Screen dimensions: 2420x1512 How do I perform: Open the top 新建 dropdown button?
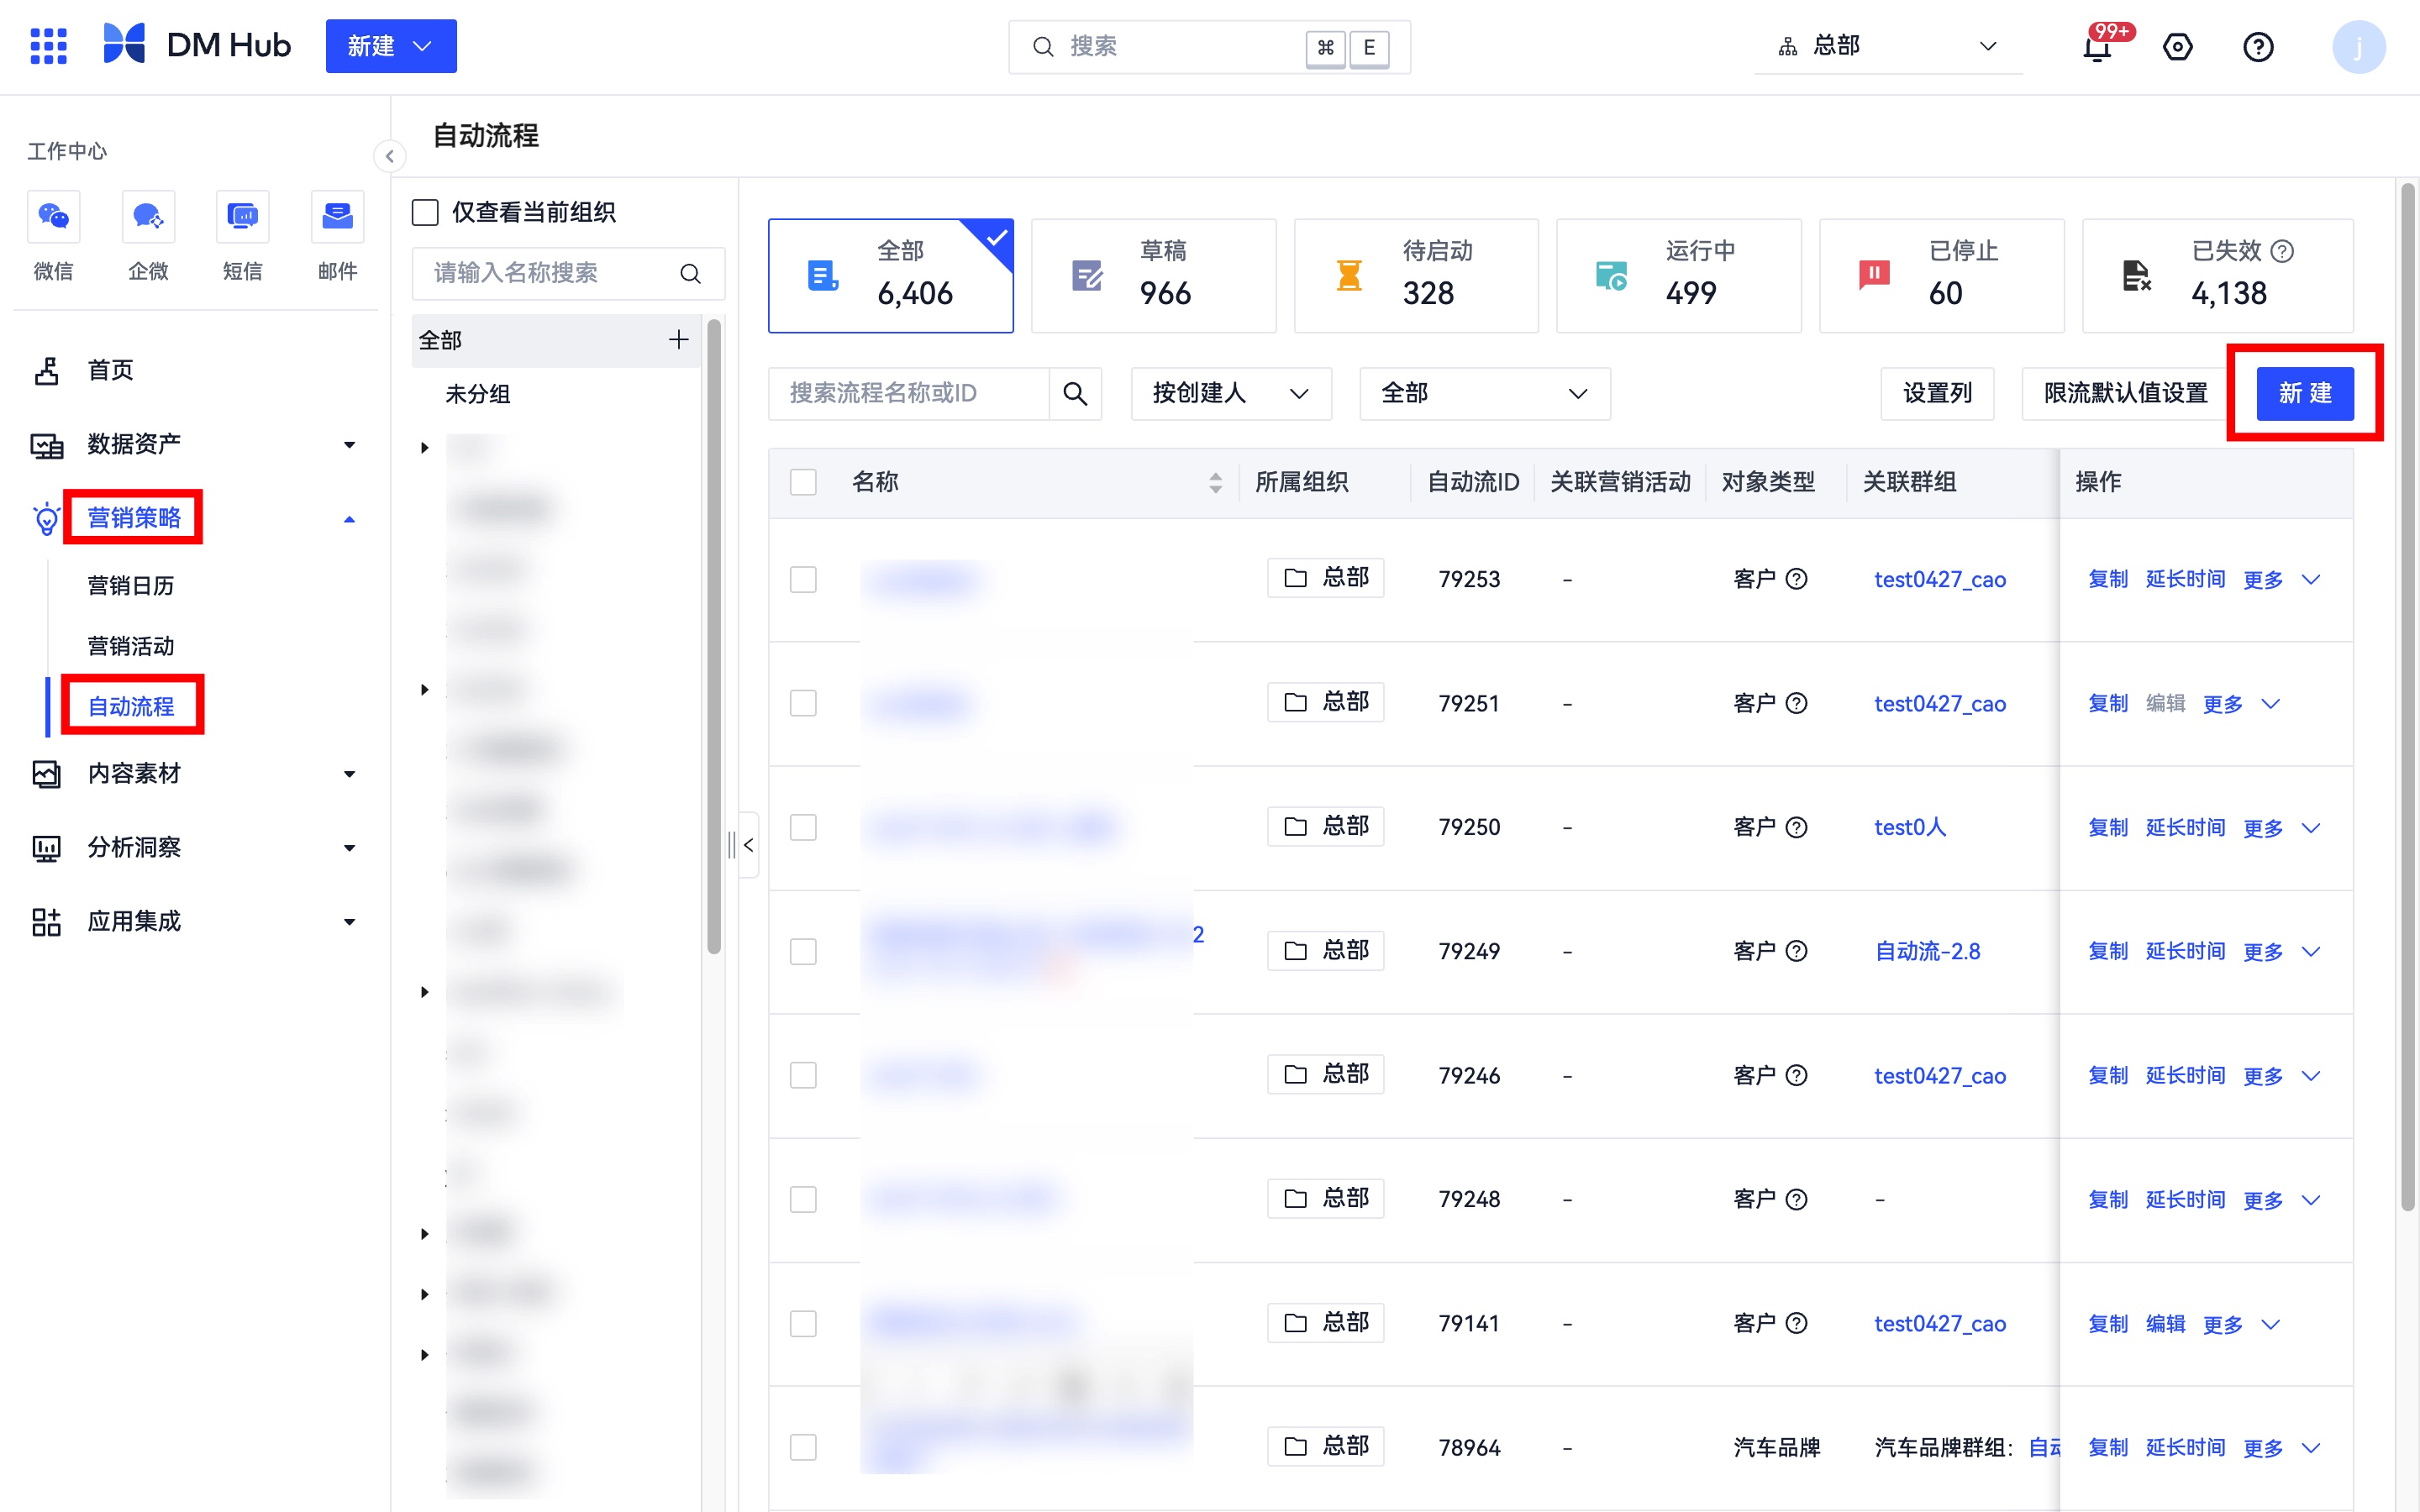point(391,46)
